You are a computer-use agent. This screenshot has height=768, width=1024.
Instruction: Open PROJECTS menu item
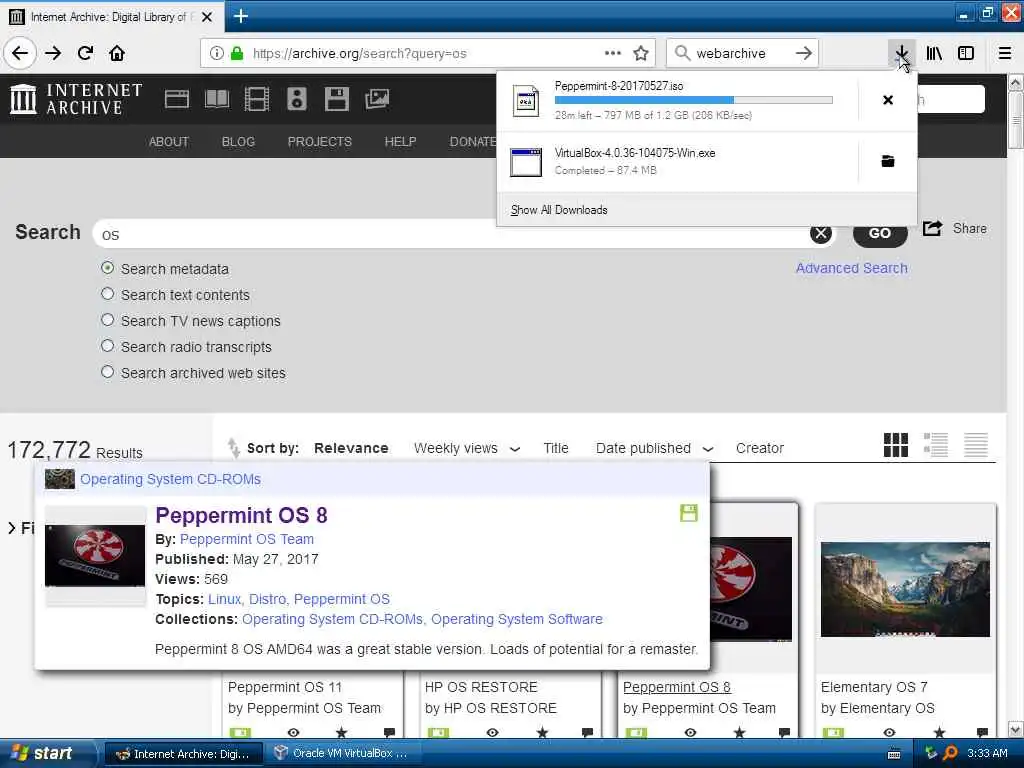click(319, 142)
